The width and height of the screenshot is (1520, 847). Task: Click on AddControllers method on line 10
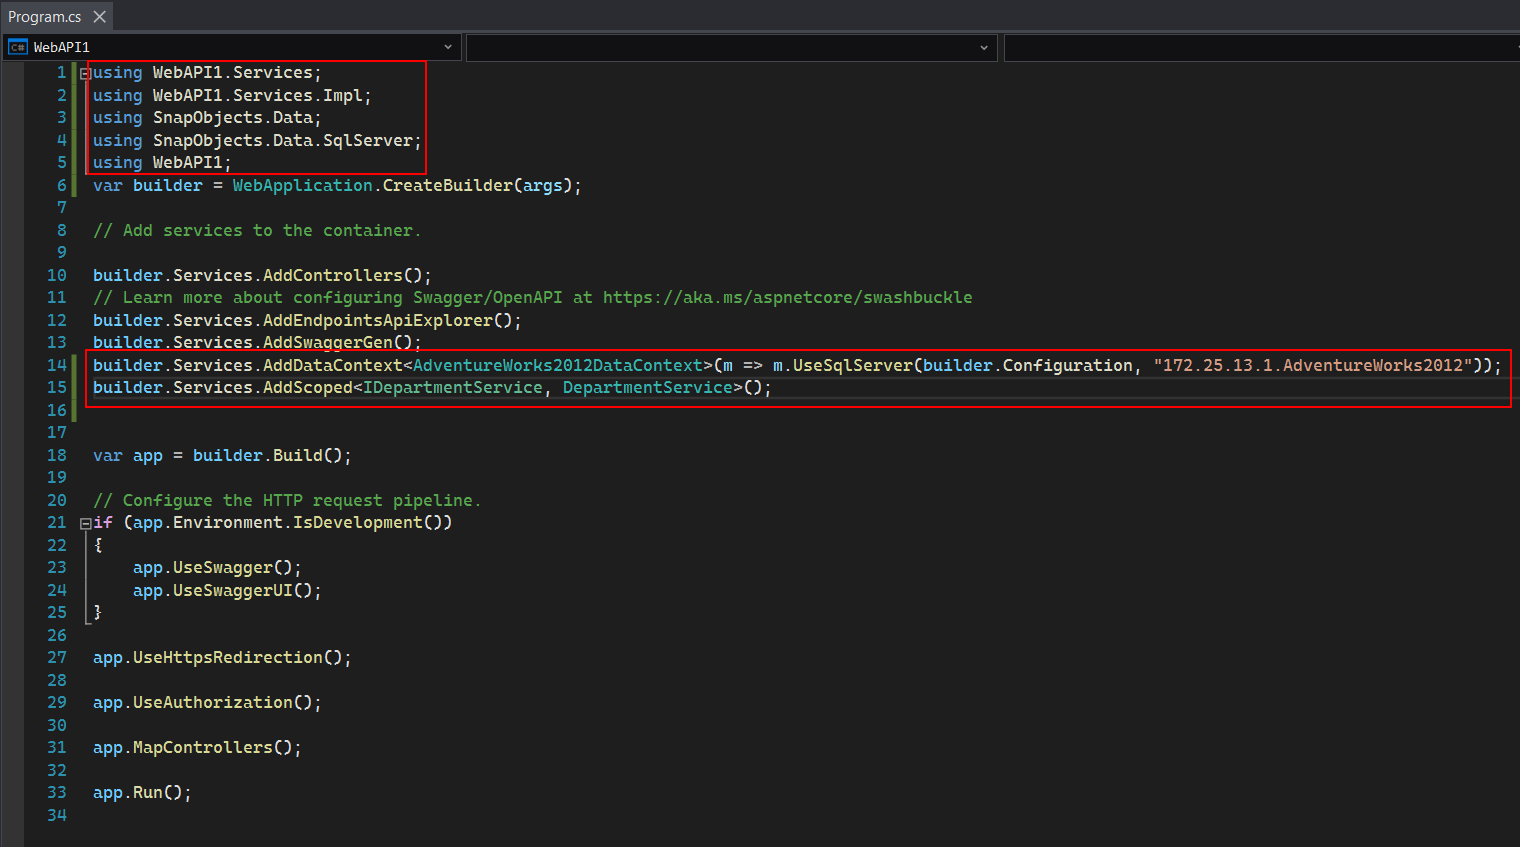click(332, 275)
